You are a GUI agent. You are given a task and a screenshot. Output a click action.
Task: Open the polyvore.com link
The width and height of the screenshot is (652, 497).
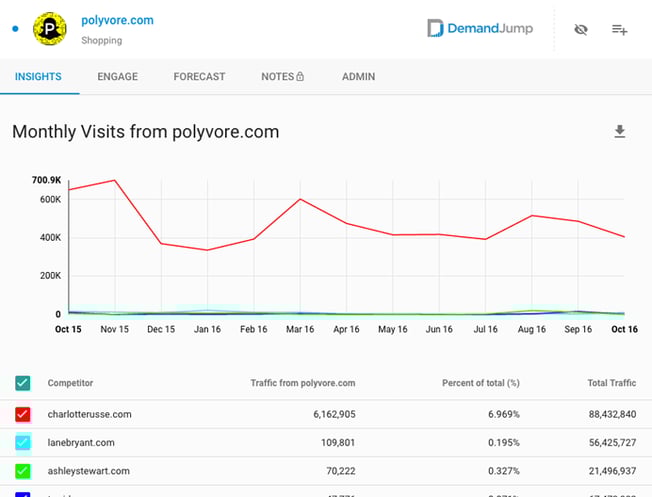[117, 20]
